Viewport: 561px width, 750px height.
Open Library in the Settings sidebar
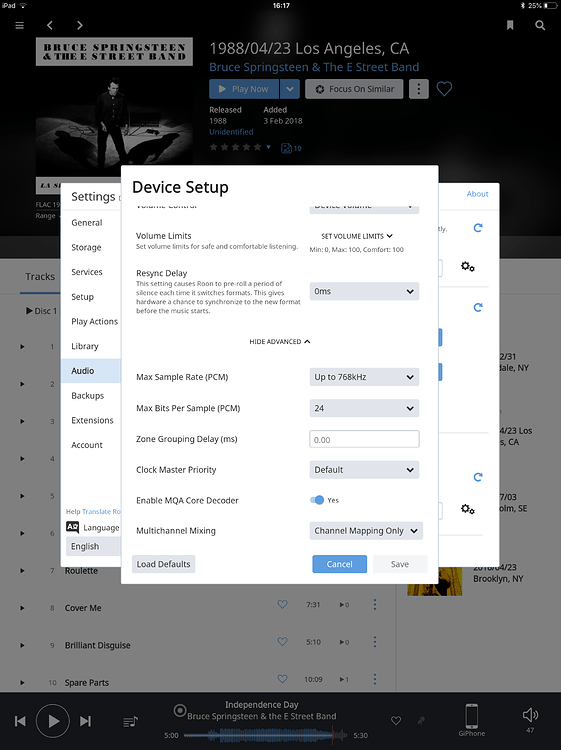pos(85,346)
